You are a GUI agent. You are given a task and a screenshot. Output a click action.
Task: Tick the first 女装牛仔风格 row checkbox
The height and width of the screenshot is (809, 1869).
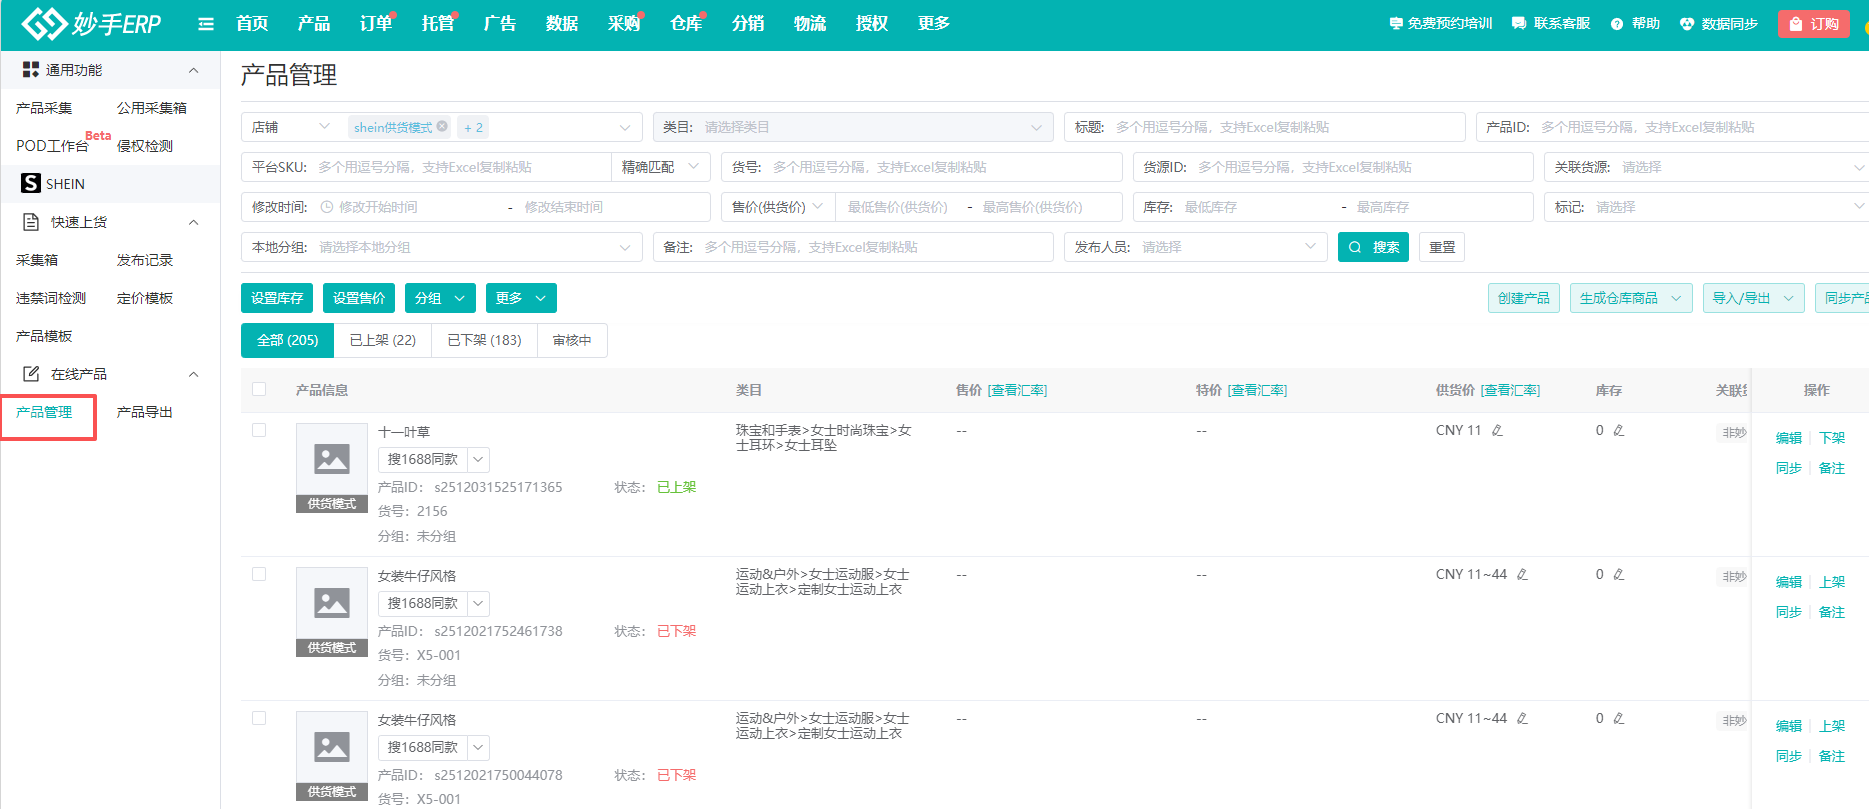pos(259,575)
